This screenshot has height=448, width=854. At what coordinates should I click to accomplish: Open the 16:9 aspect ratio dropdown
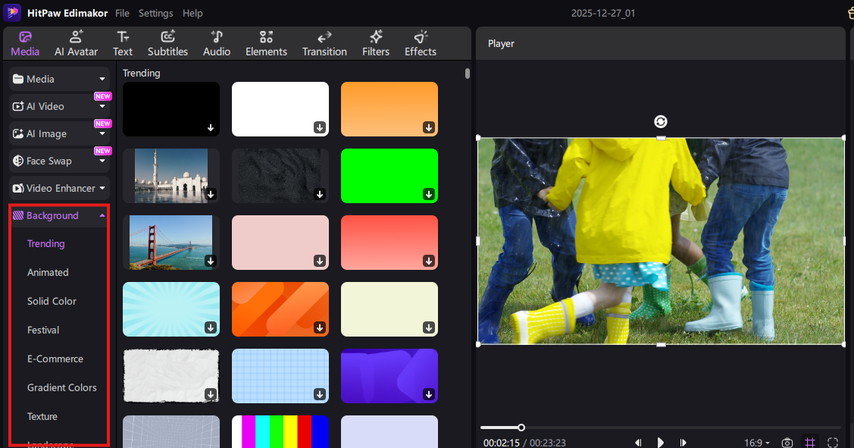pos(757,443)
